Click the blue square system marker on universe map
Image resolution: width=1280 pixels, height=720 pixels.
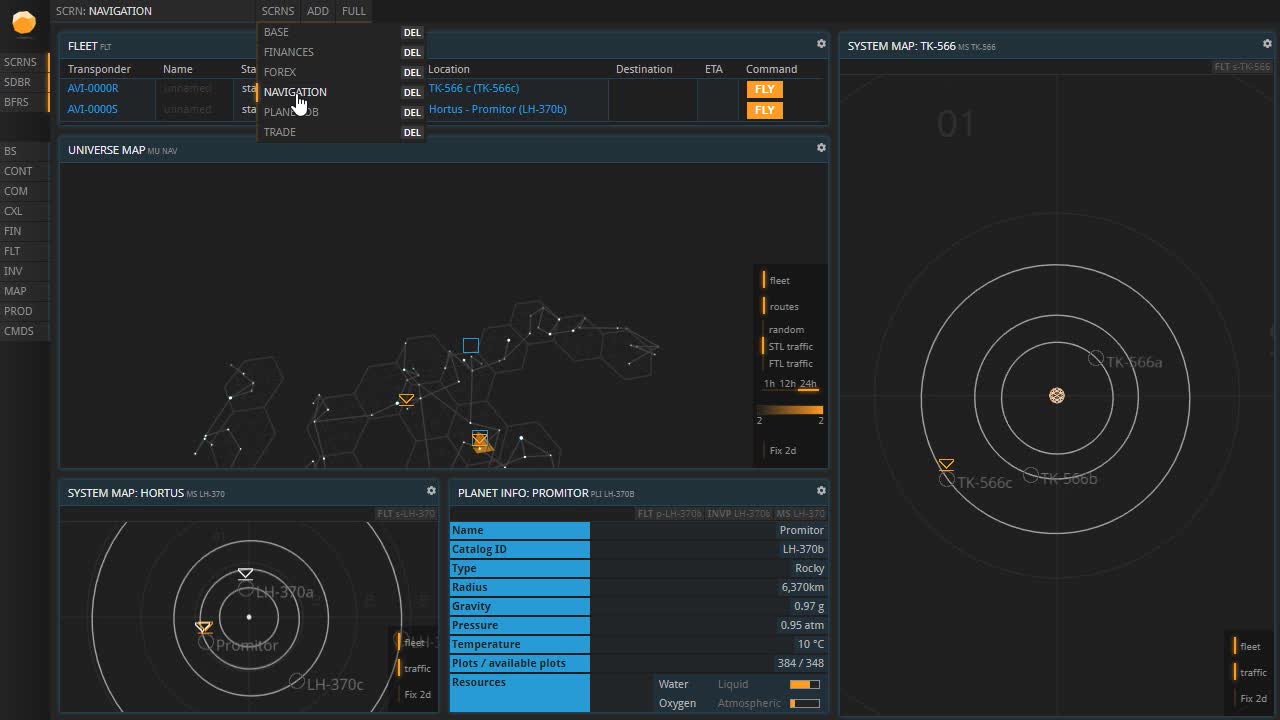tap(471, 345)
